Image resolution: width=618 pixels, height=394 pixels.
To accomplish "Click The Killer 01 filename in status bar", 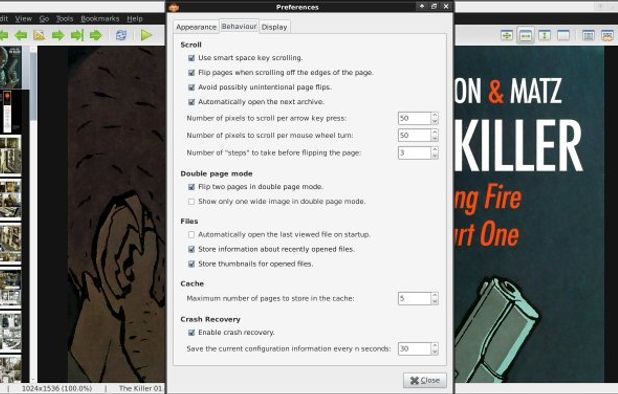I will point(141,388).
